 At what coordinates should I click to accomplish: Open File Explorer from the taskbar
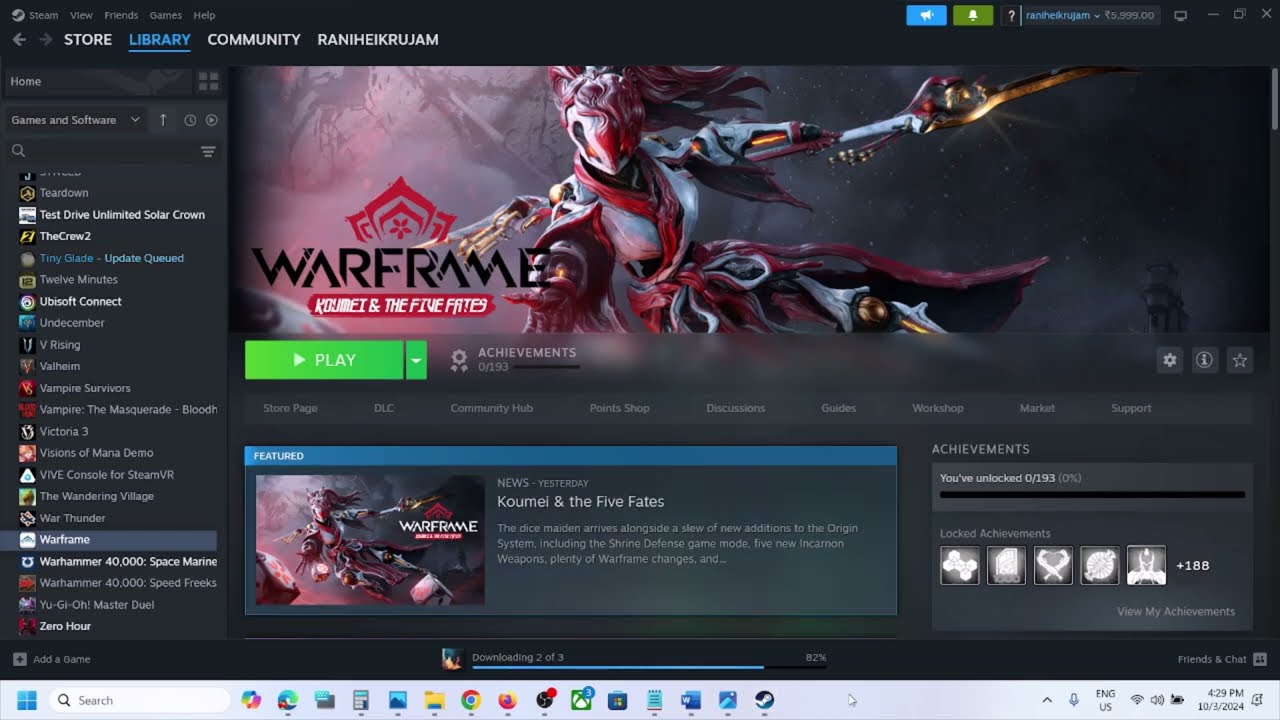(x=434, y=700)
